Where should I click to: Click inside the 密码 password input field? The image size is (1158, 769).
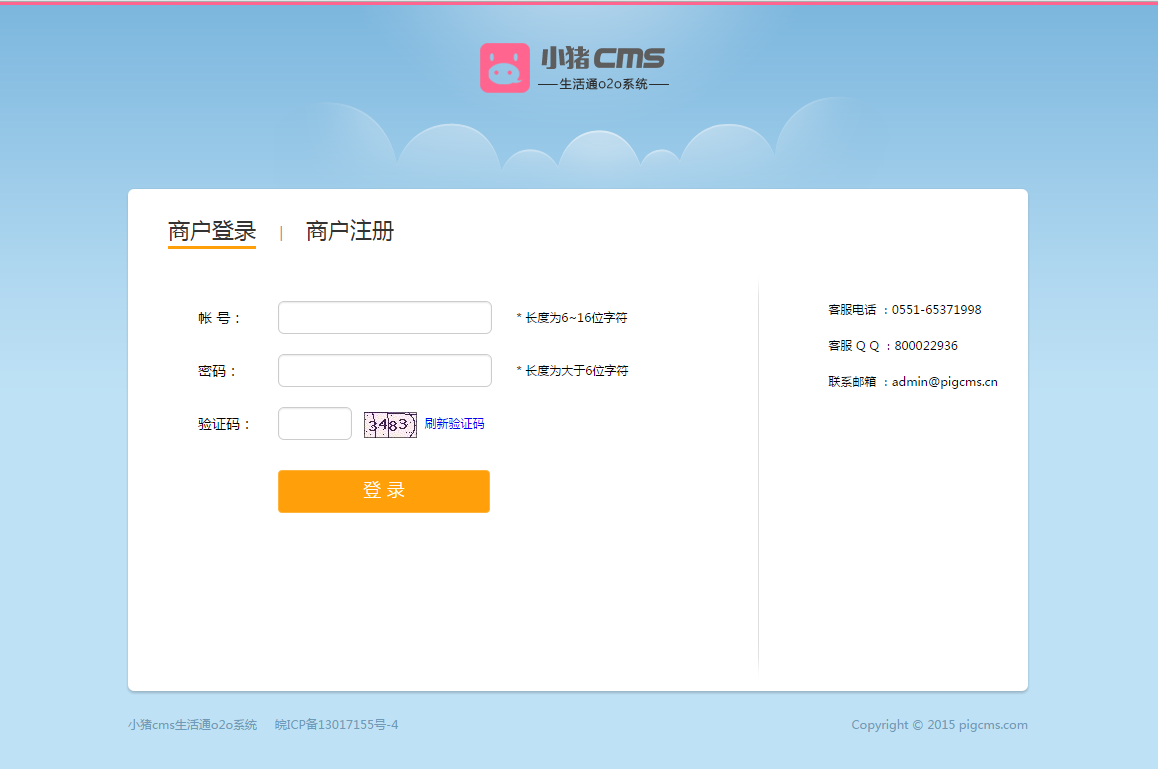(384, 370)
